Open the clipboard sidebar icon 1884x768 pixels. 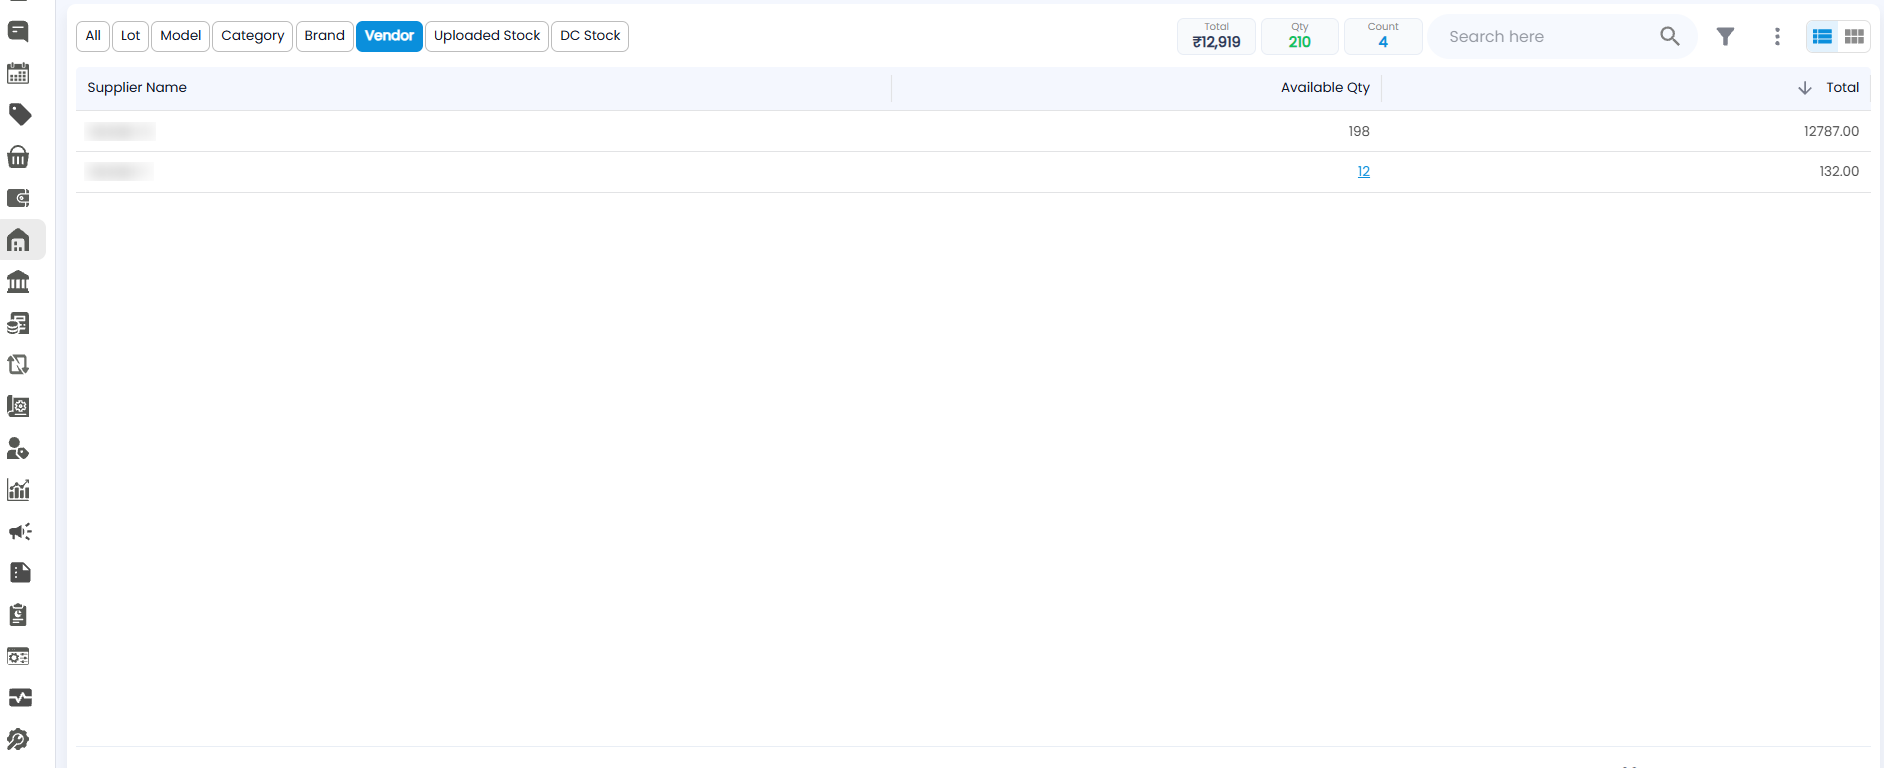pyautogui.click(x=18, y=615)
